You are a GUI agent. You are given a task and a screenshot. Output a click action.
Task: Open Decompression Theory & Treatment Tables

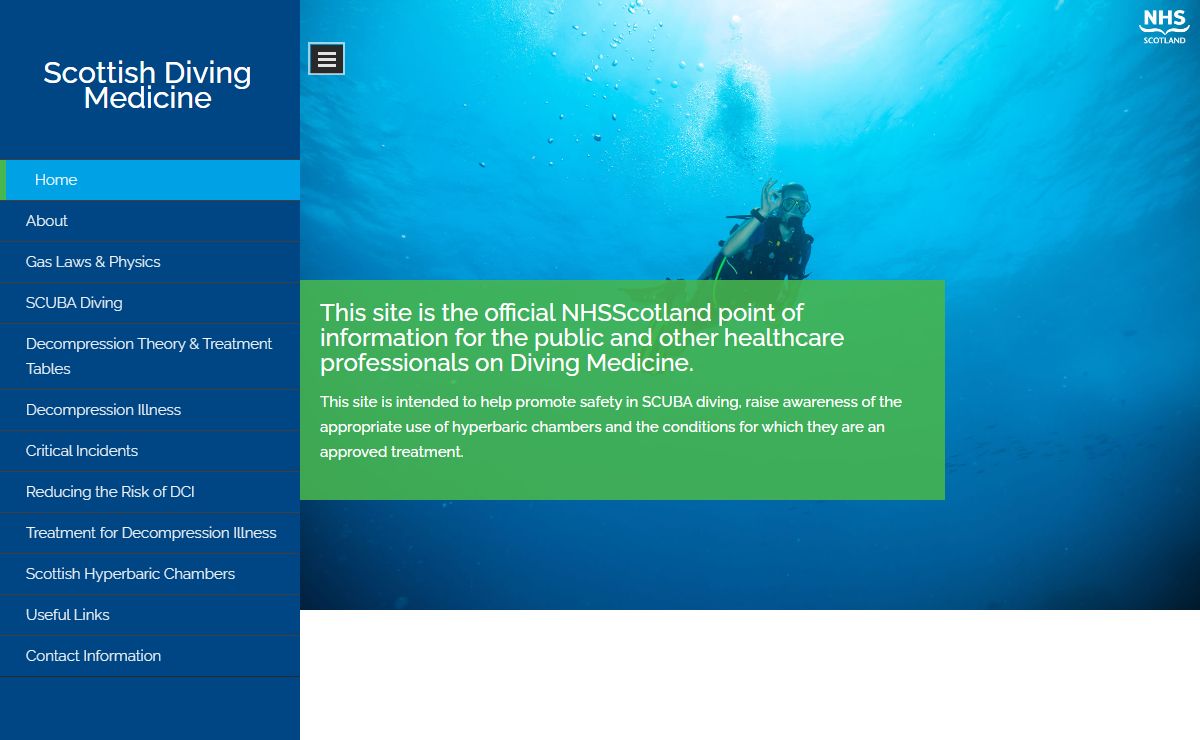click(x=150, y=356)
